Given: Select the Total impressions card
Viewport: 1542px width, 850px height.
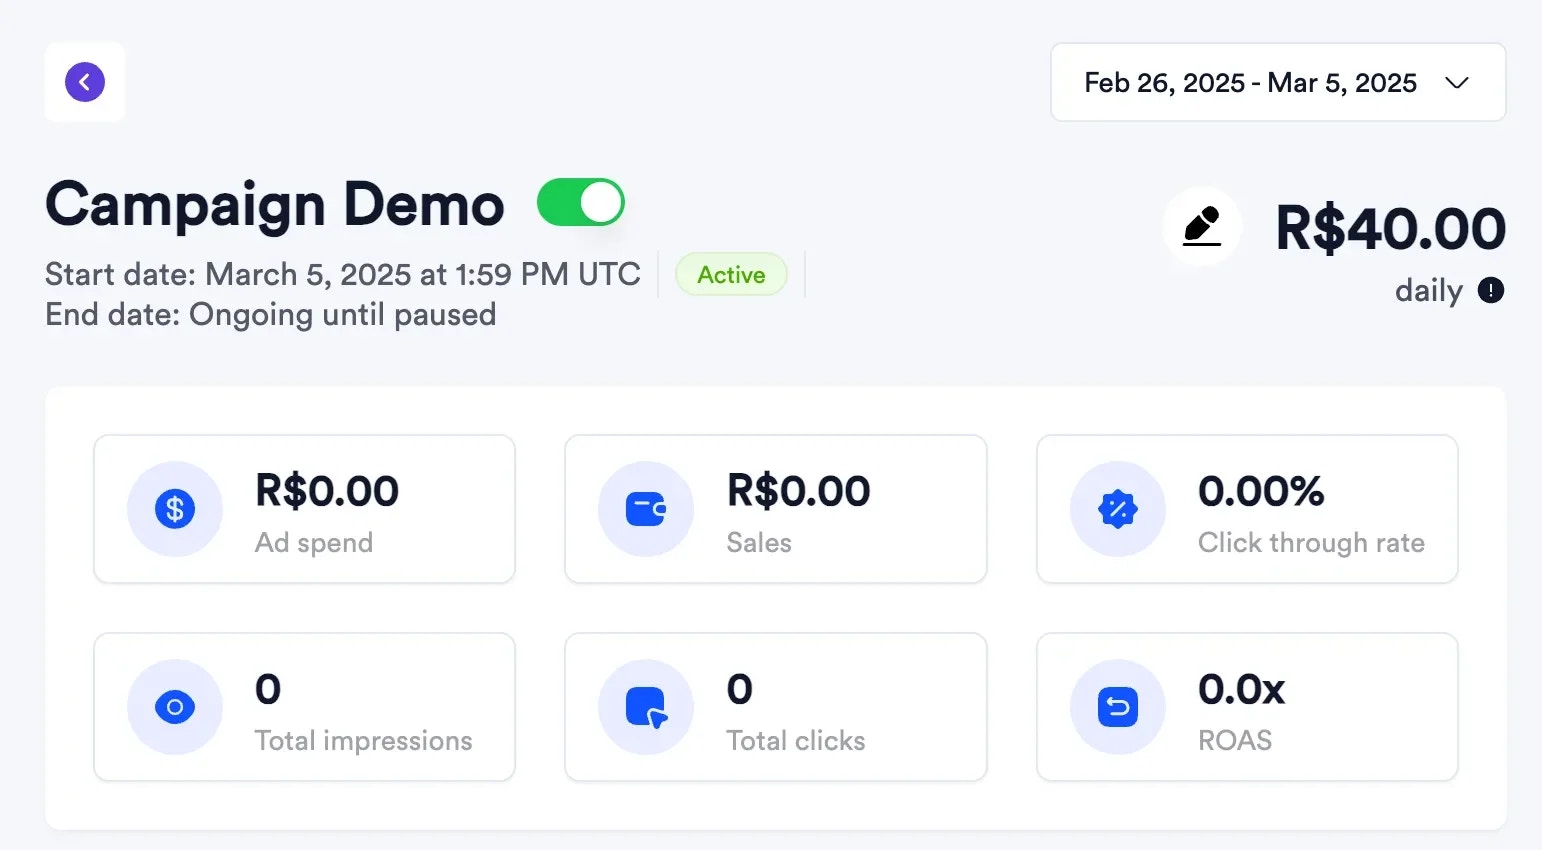Looking at the screenshot, I should point(304,707).
